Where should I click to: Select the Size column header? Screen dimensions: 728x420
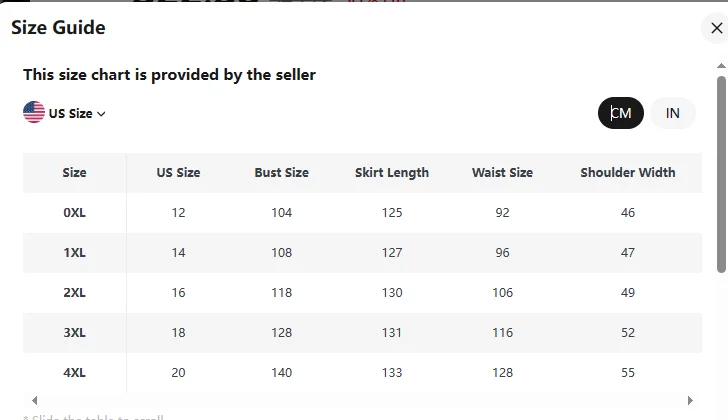(74, 173)
